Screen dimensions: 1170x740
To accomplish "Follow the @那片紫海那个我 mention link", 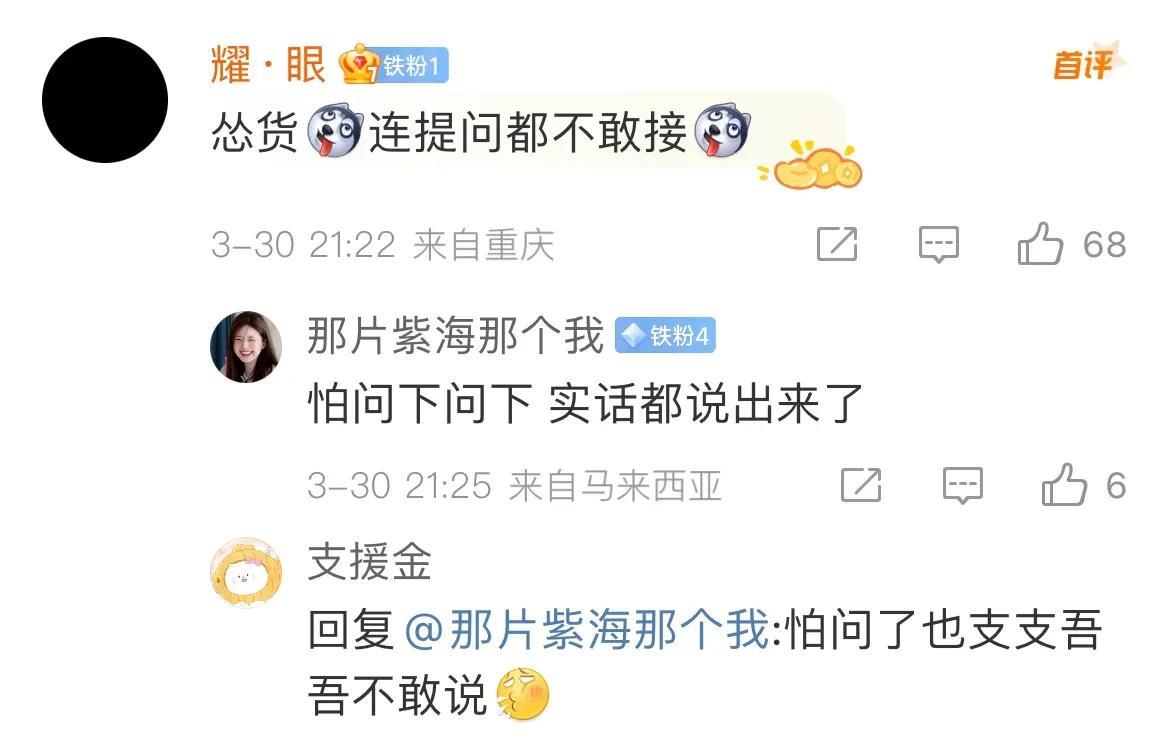I will click(586, 629).
